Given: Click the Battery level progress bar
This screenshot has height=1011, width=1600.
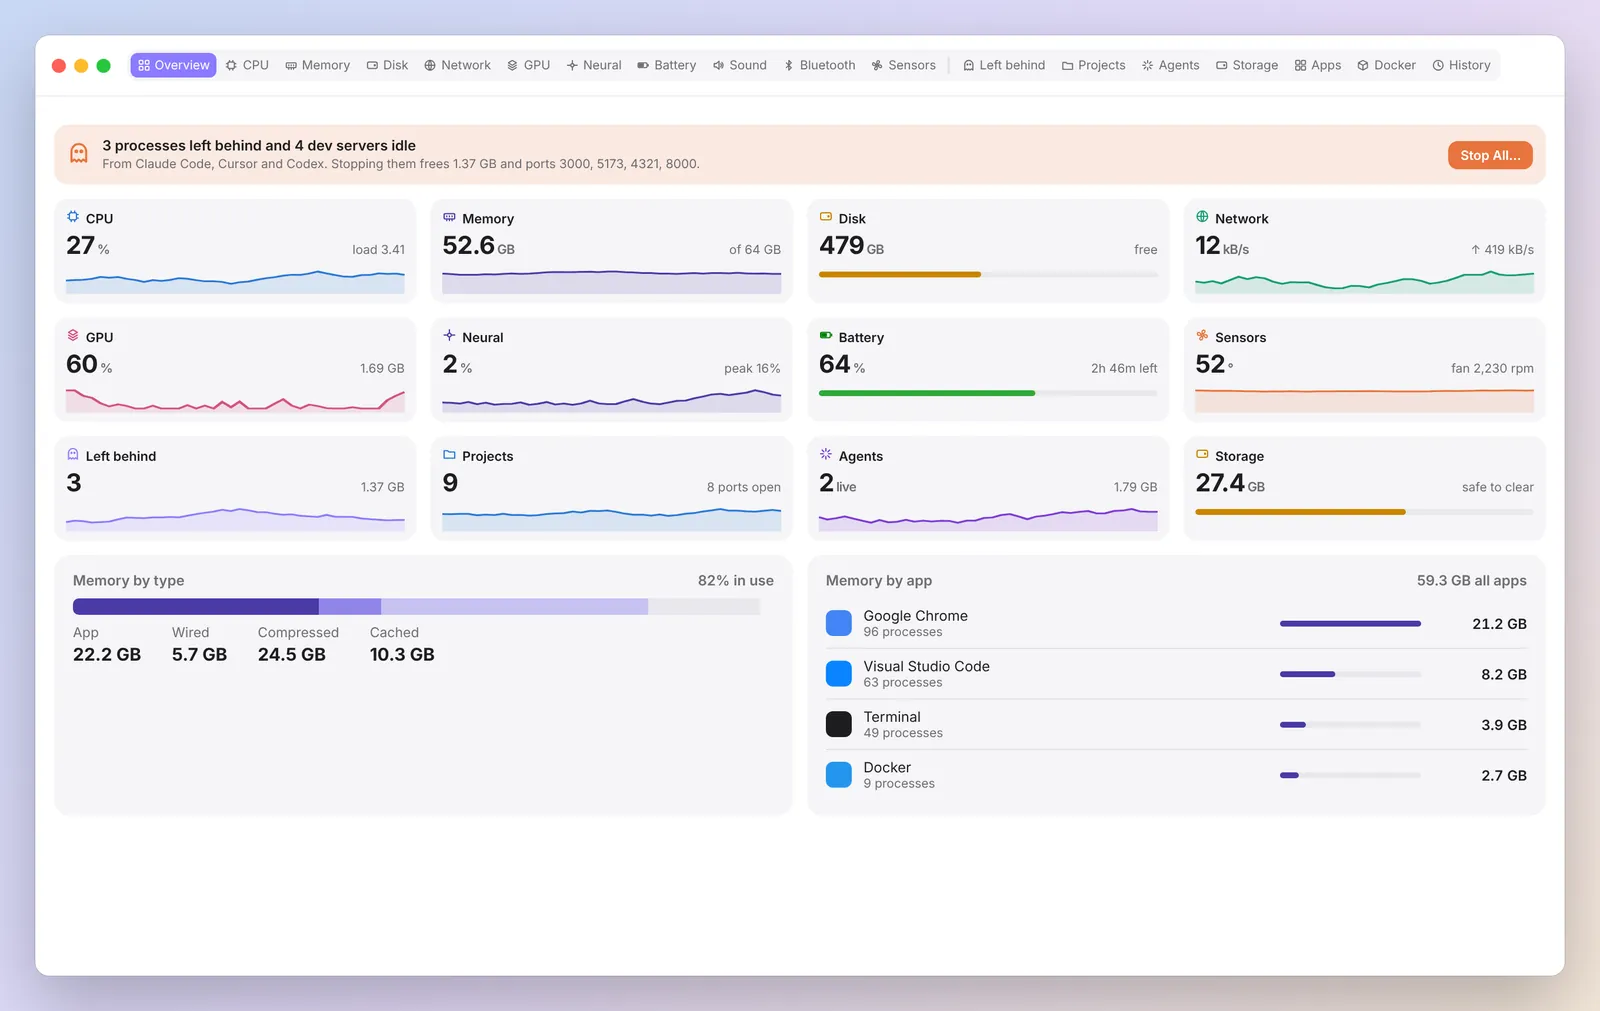Looking at the screenshot, I should click(x=988, y=393).
